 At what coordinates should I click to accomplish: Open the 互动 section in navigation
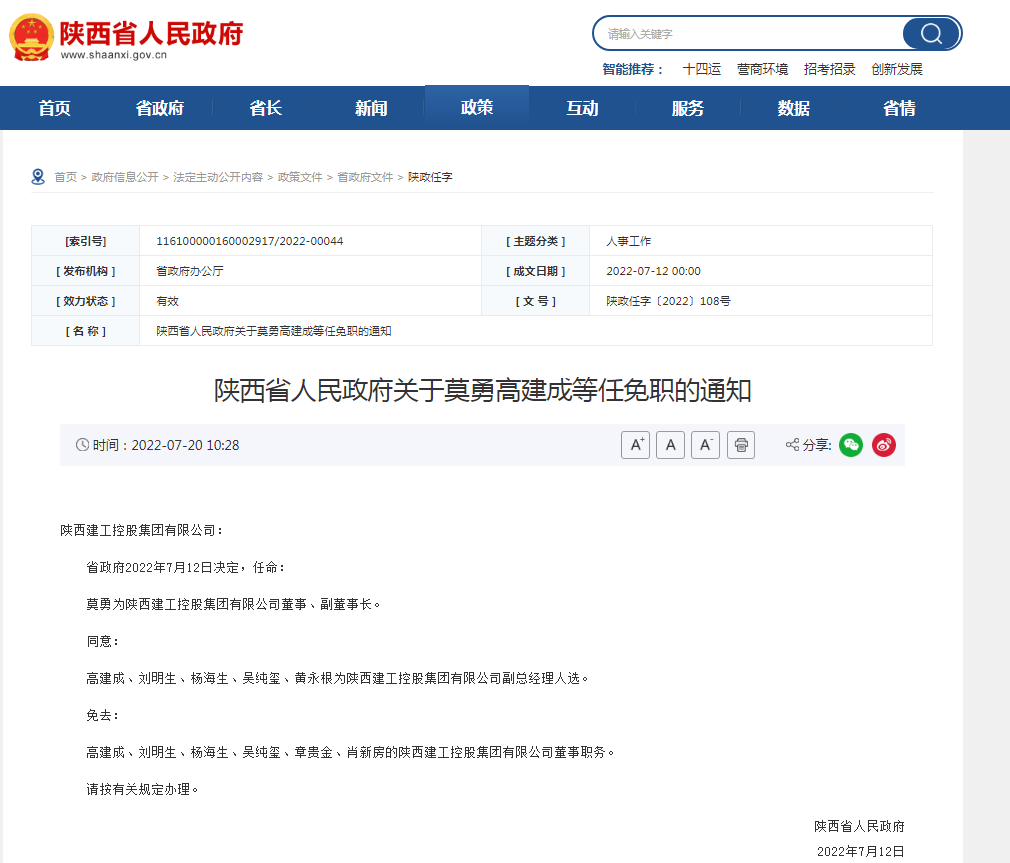(x=583, y=107)
